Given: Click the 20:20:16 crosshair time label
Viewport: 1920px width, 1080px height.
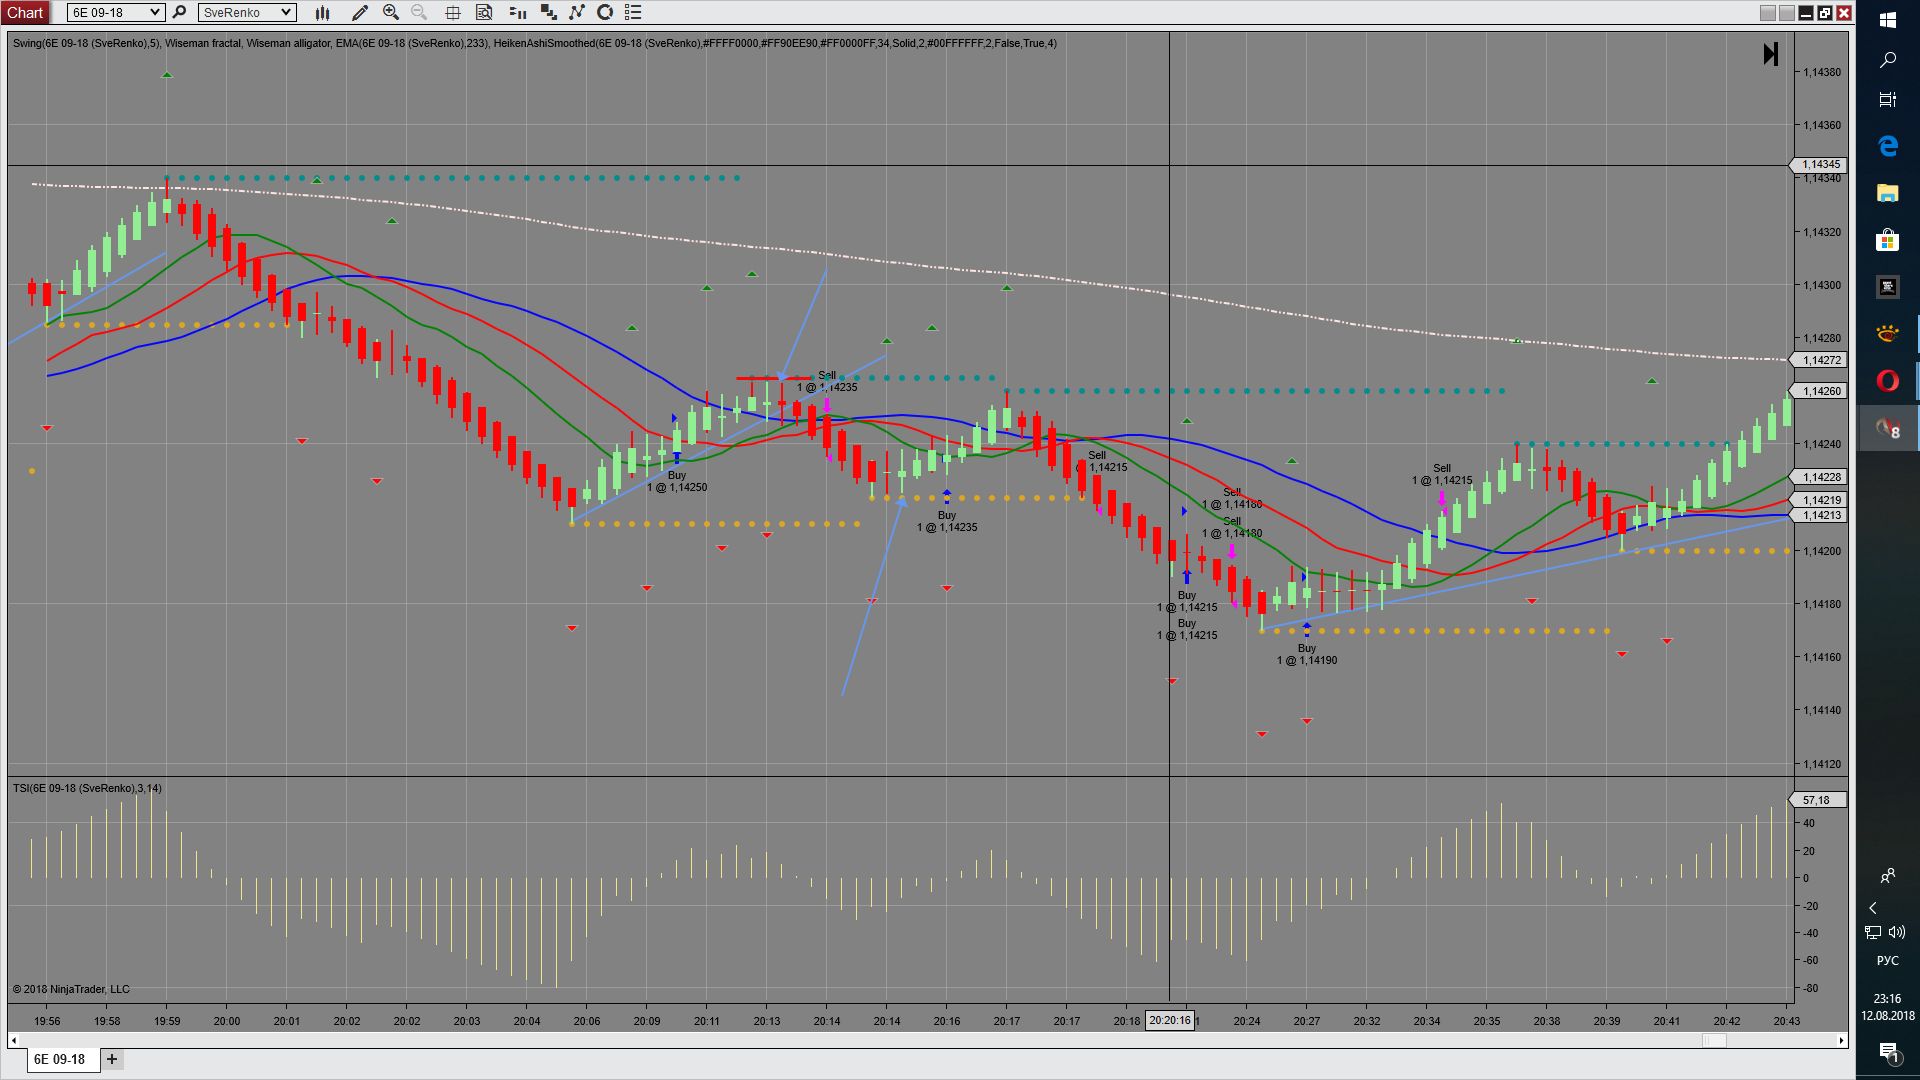Looking at the screenshot, I should pyautogui.click(x=1170, y=1020).
